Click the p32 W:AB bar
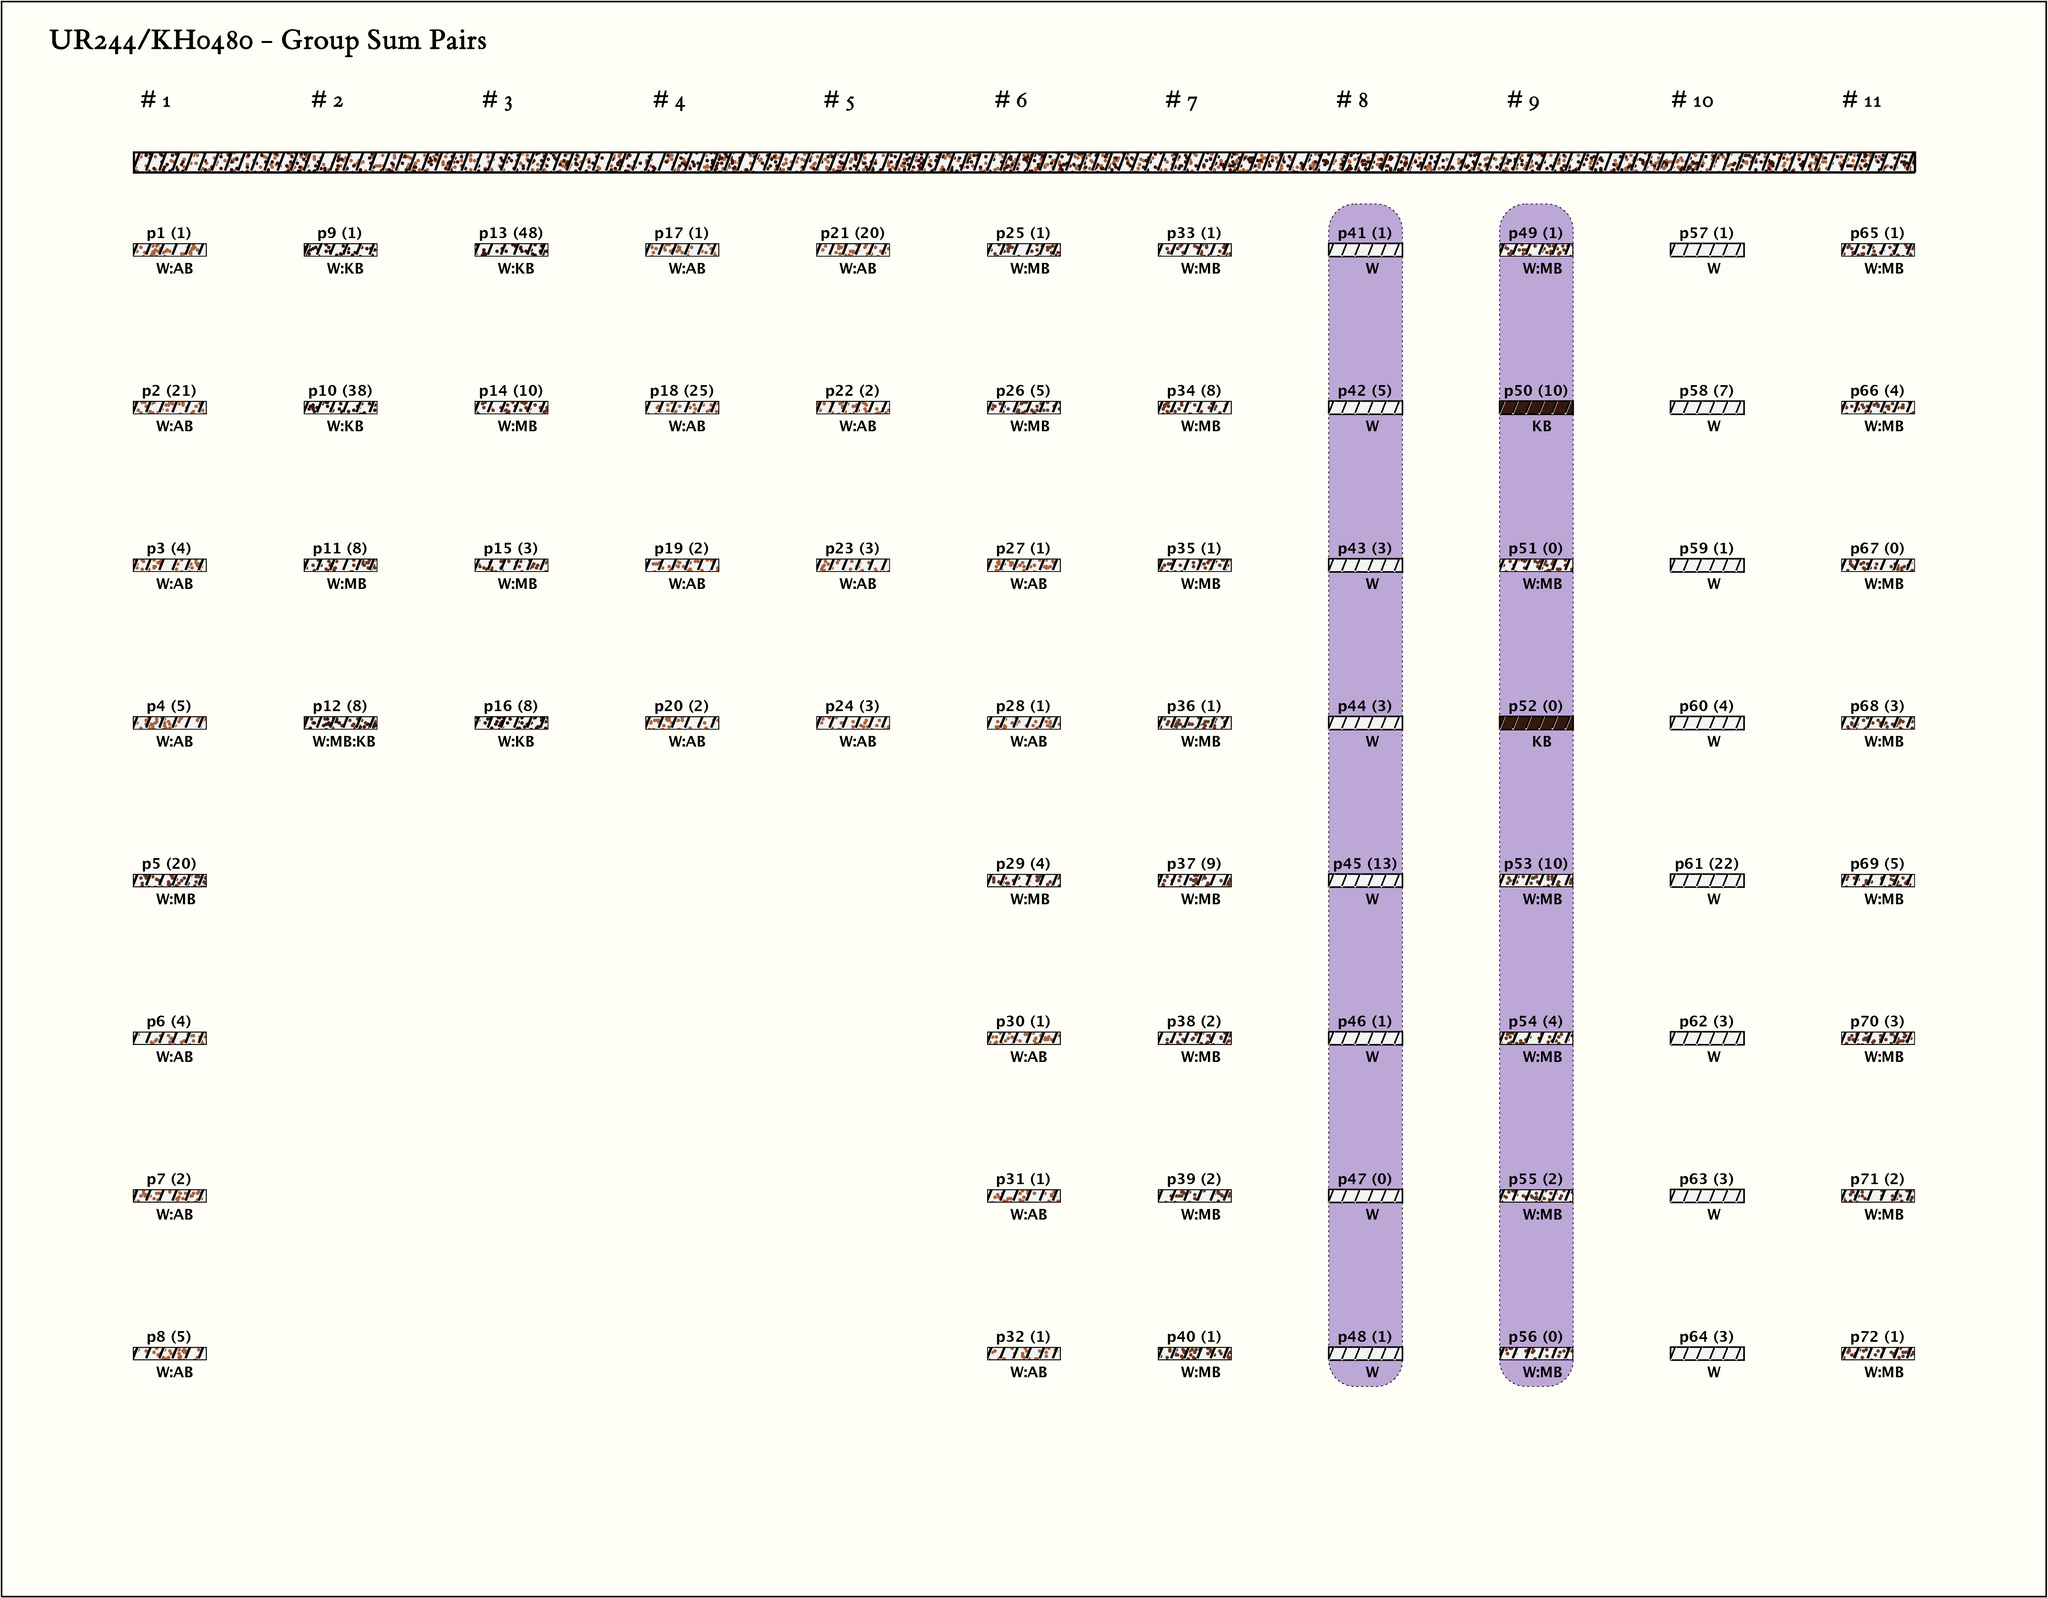The width and height of the screenshot is (2048, 1598). (x=1023, y=1354)
